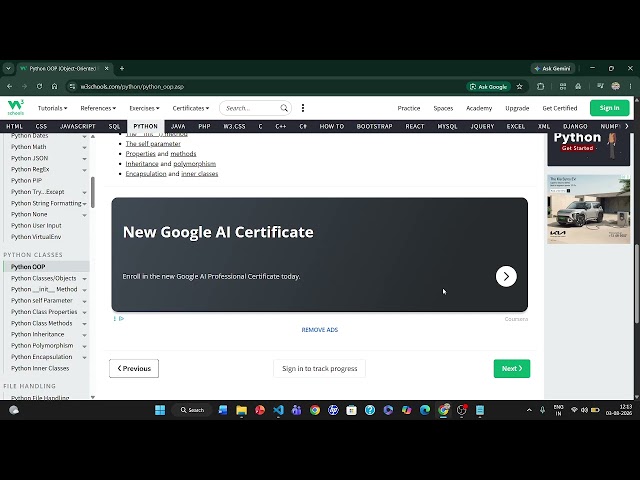Screen dimensions: 640x480
Task: Expand Python RegEx sidebar item
Action: [x=84, y=169]
